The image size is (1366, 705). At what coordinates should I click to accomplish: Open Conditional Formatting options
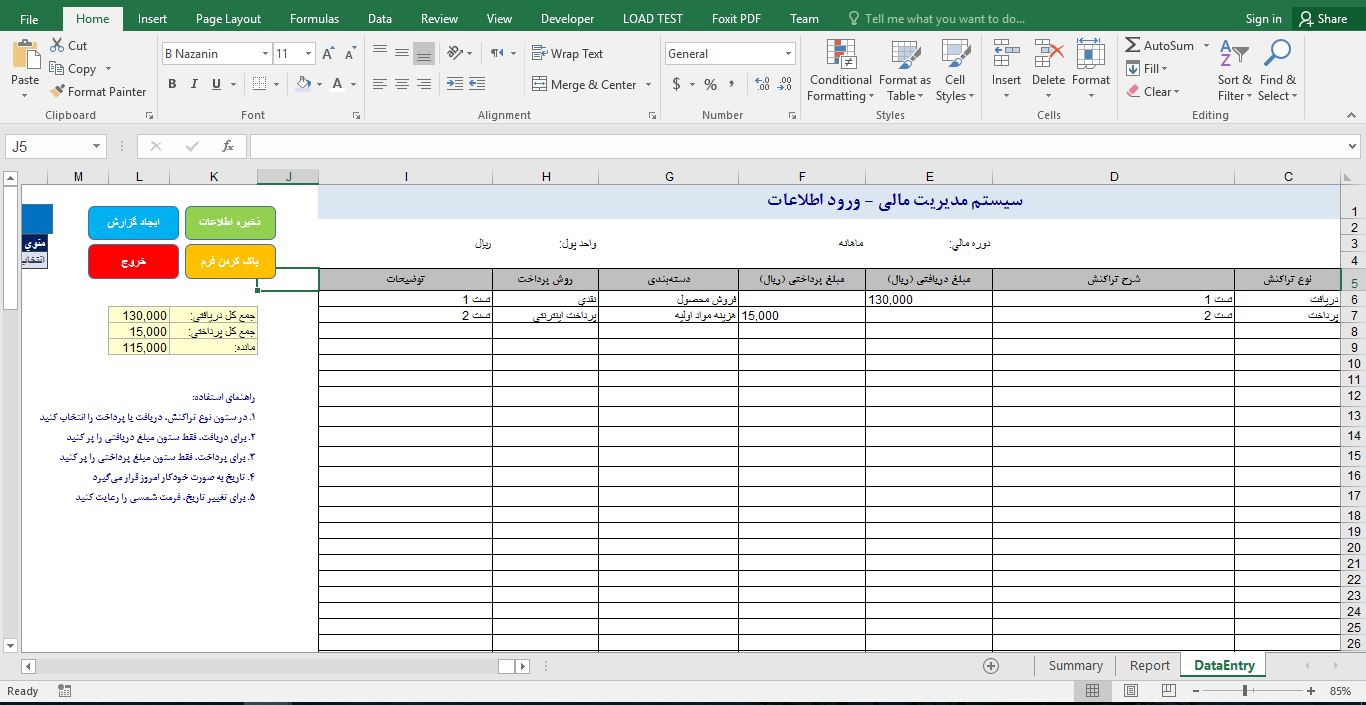point(839,70)
